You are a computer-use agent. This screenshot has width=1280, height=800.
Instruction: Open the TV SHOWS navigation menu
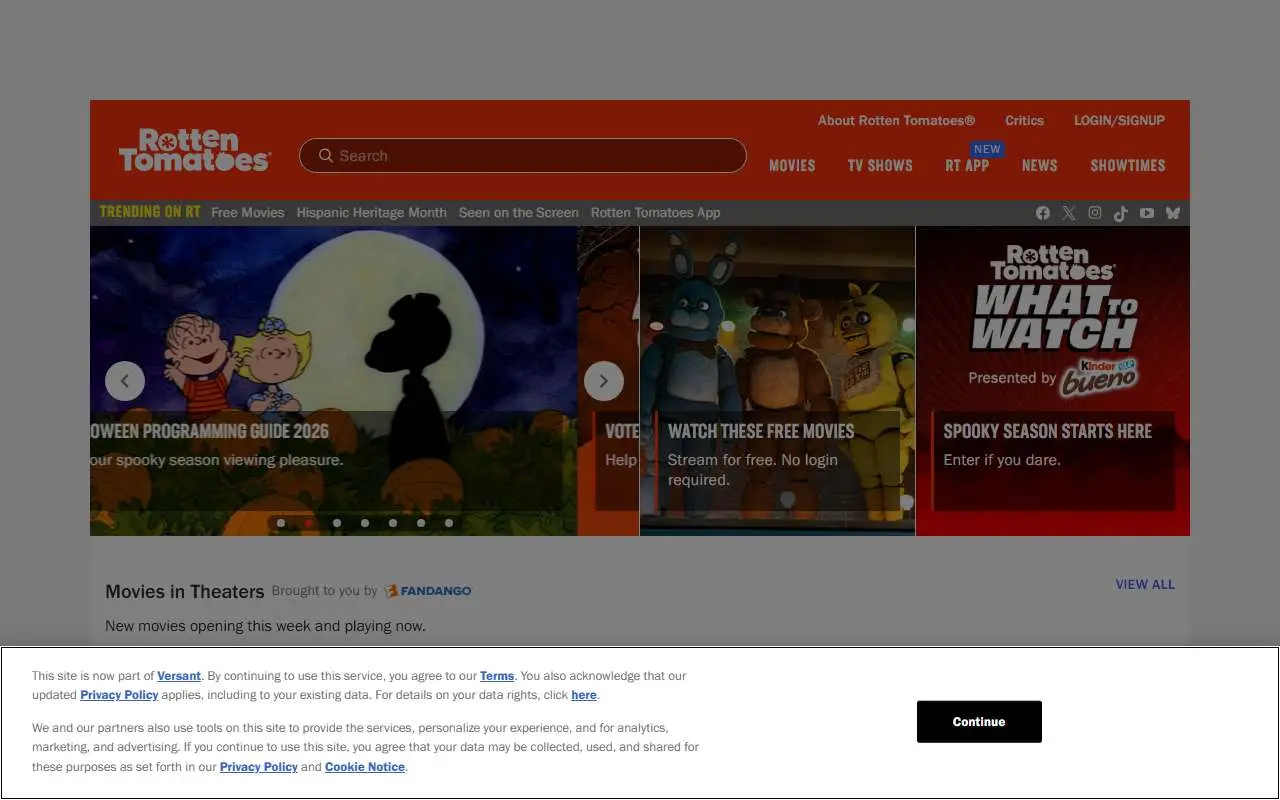880,166
